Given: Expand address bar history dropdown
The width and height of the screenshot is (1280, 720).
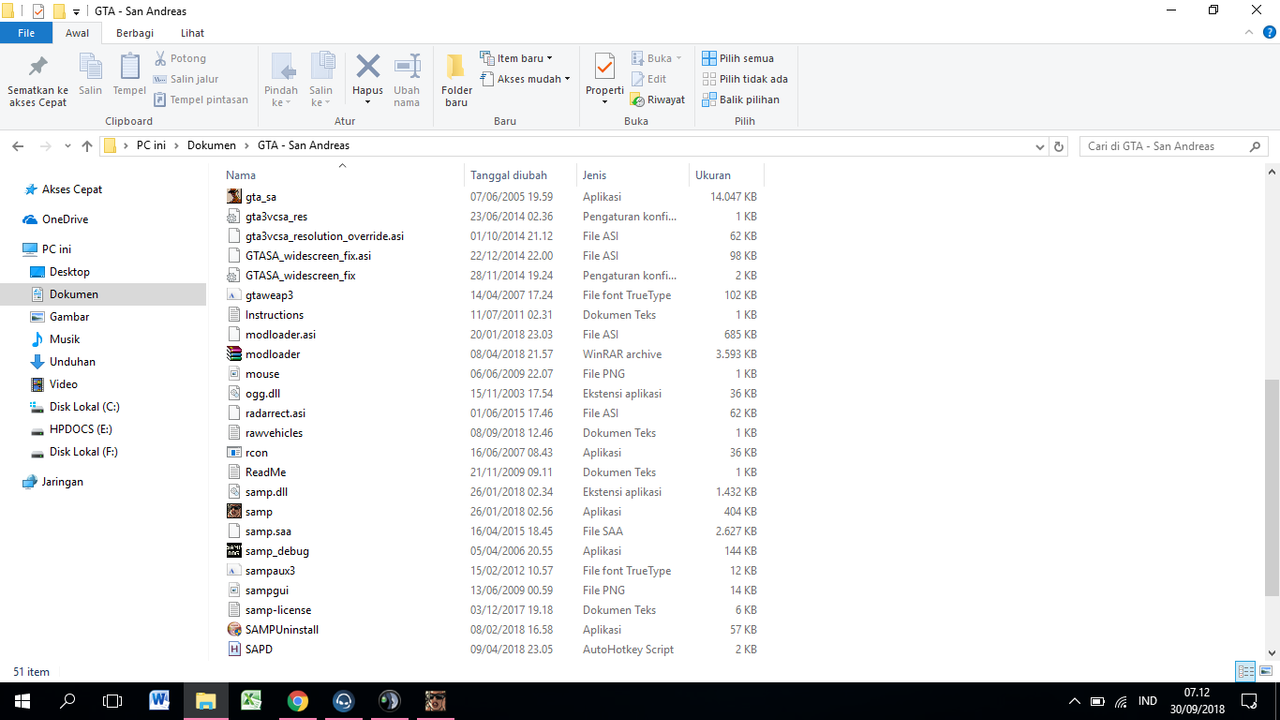Looking at the screenshot, I should [1040, 146].
